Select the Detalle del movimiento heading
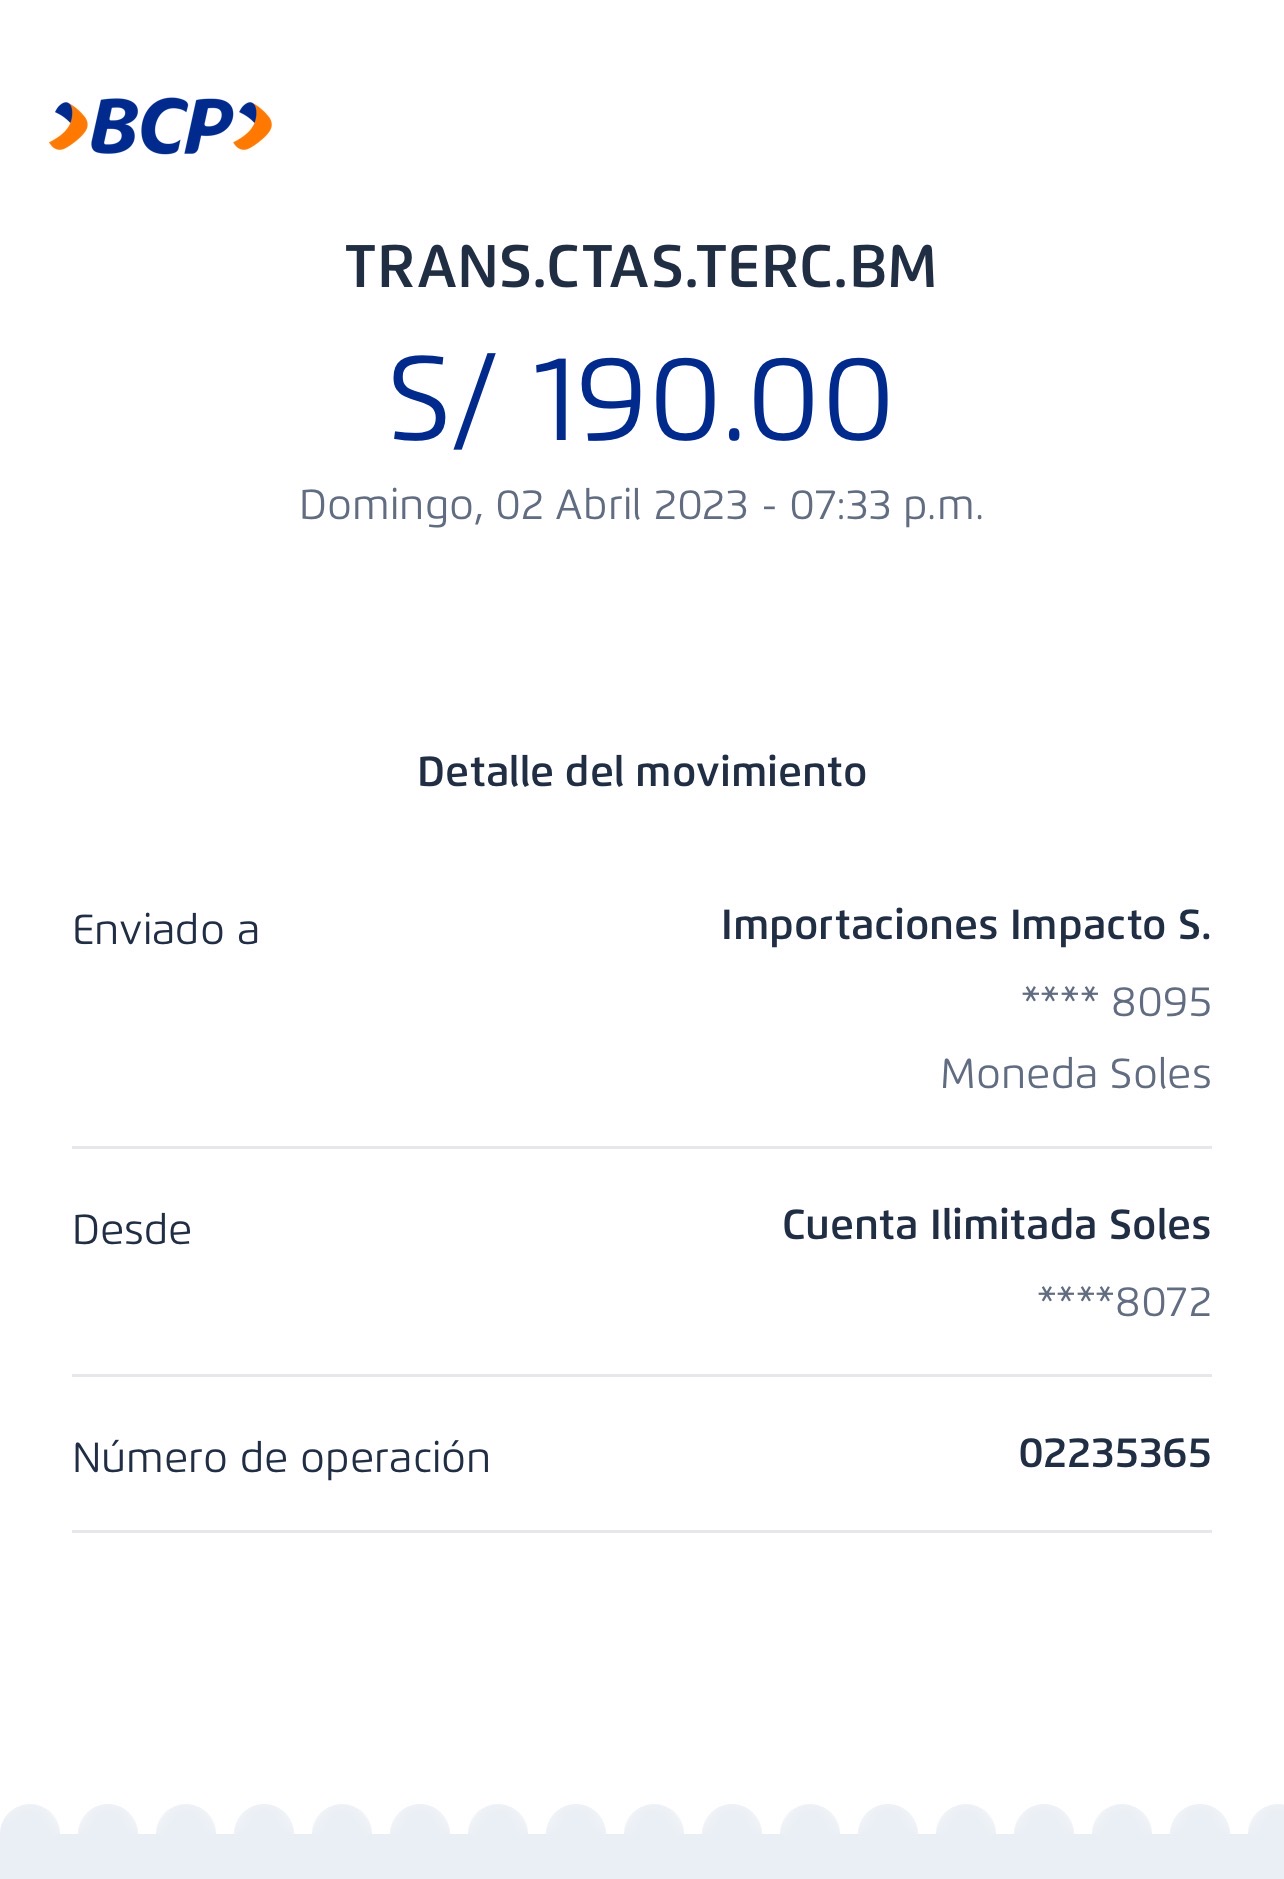The width and height of the screenshot is (1284, 1879). coord(641,772)
